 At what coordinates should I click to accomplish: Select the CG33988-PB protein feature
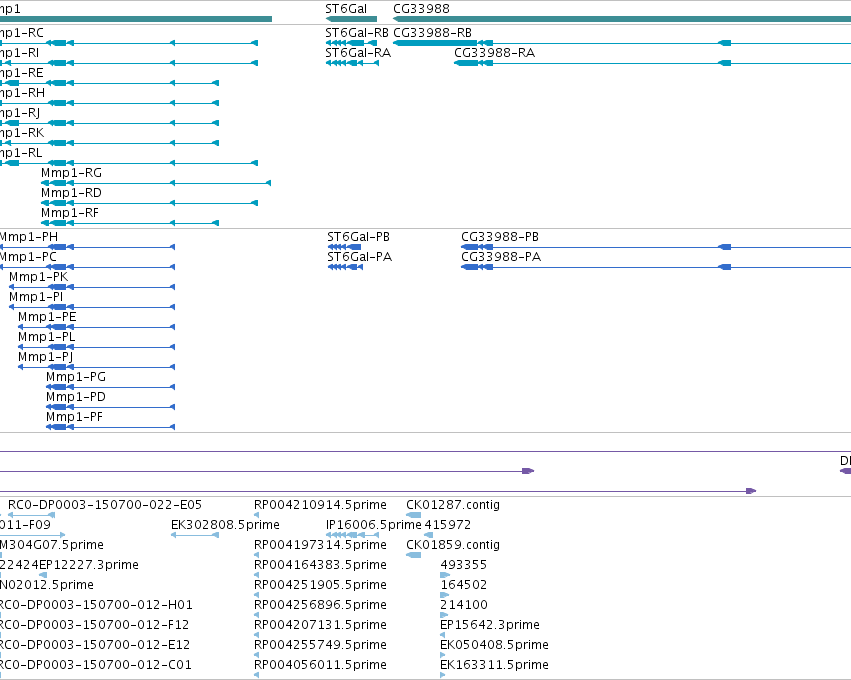coord(656,247)
